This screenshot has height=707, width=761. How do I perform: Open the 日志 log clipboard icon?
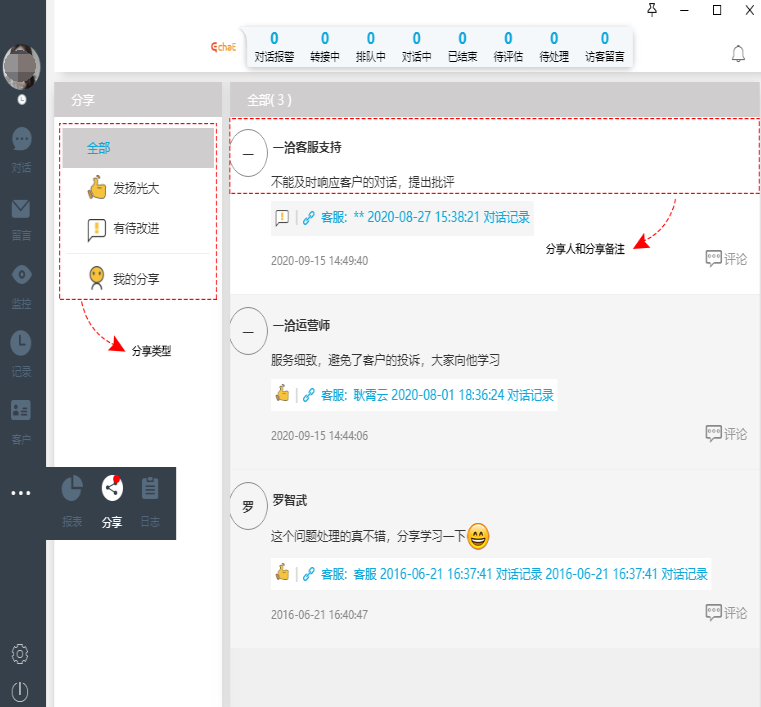150,489
